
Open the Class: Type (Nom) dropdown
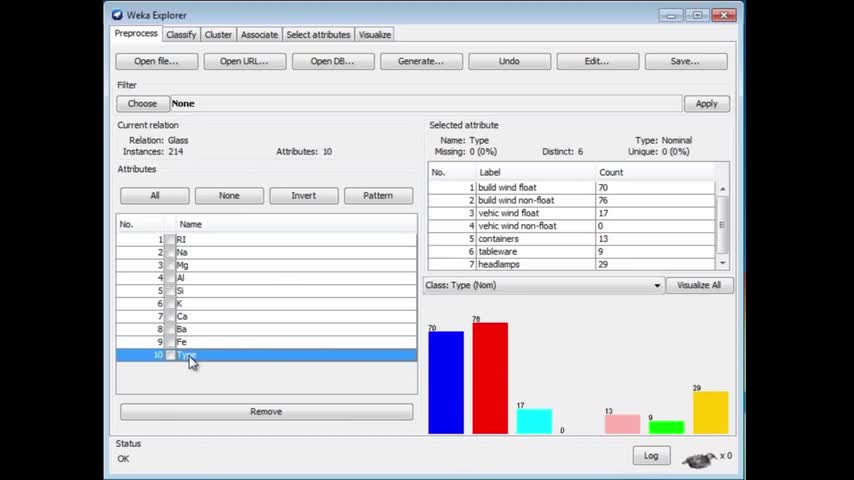point(544,285)
